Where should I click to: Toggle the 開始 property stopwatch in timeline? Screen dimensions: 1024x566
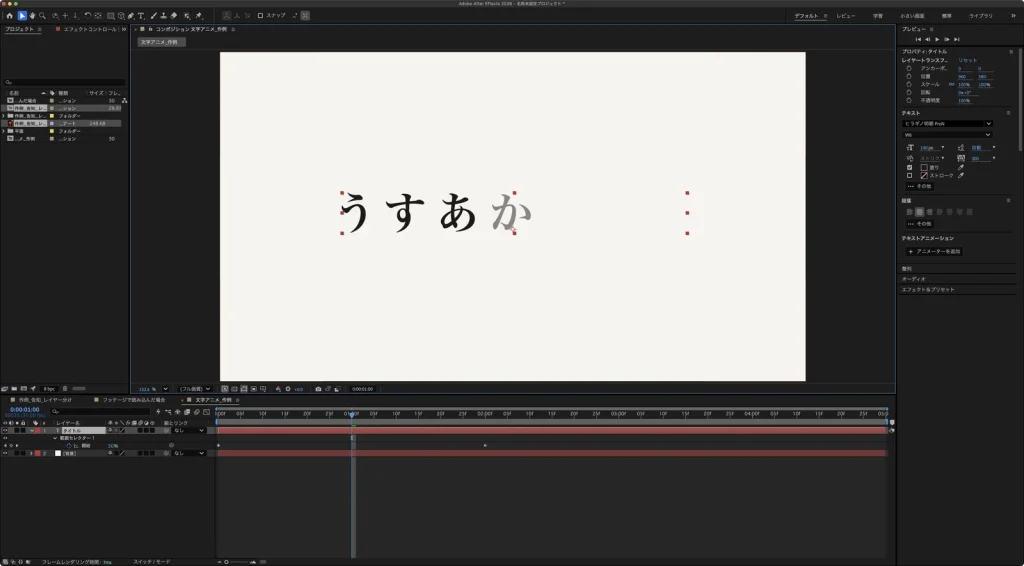pos(69,446)
